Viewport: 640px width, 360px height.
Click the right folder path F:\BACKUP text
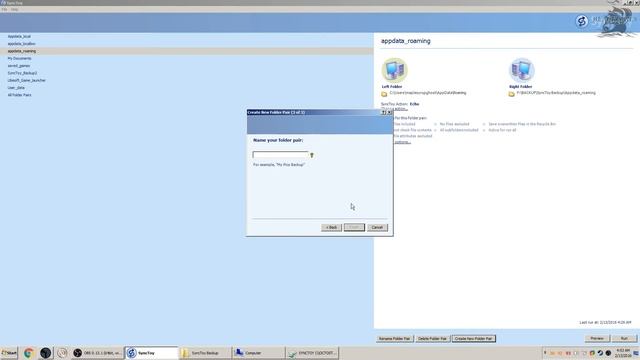tap(556, 93)
